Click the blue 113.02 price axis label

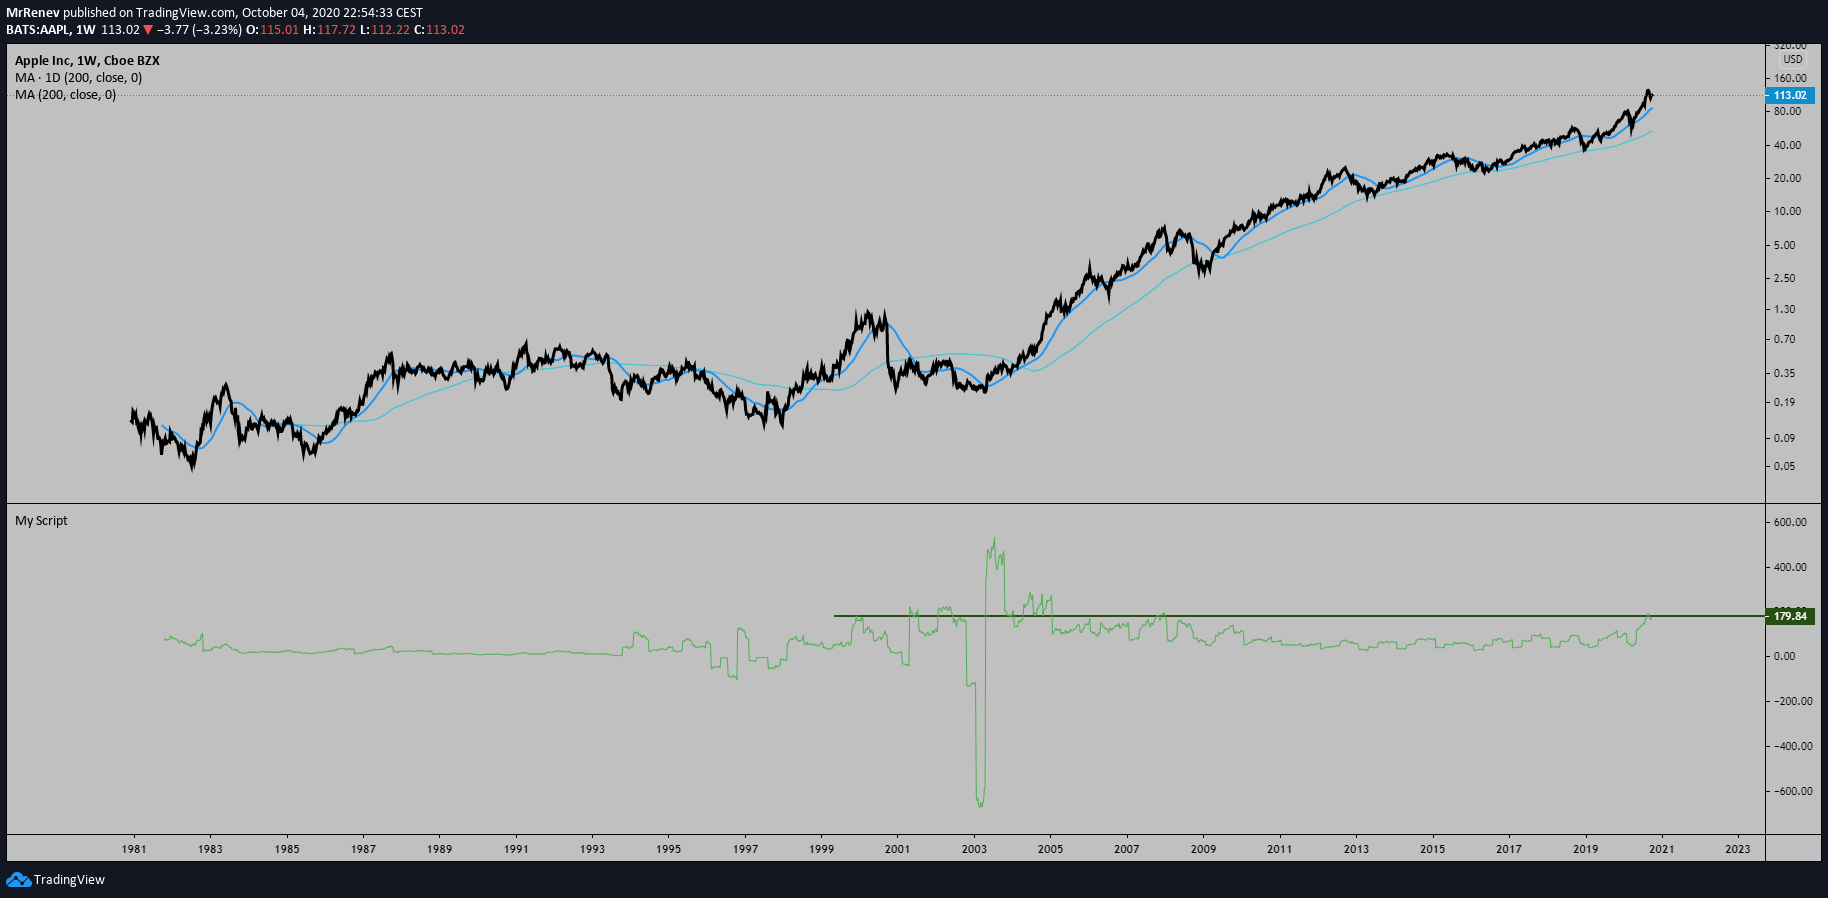pos(1790,95)
